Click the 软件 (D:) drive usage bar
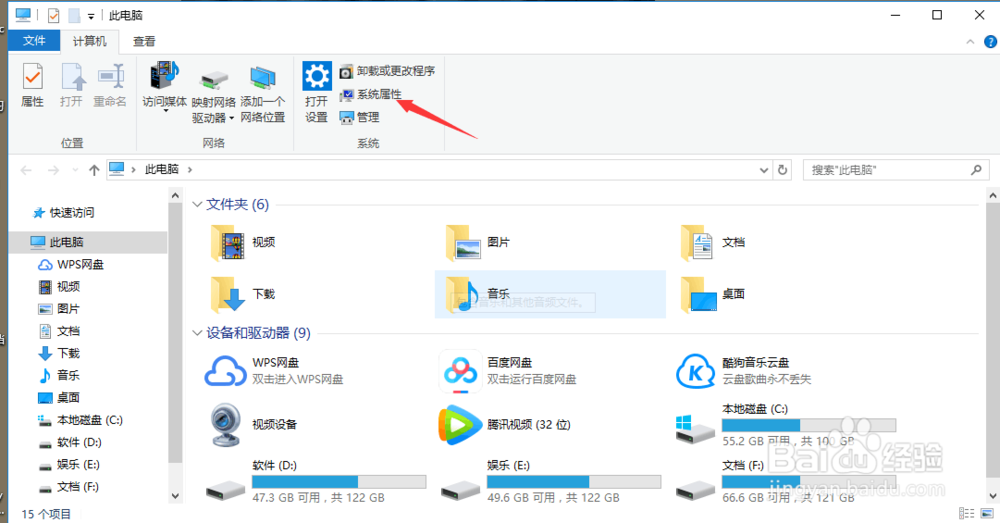This screenshot has width=1000, height=523. pos(339,482)
